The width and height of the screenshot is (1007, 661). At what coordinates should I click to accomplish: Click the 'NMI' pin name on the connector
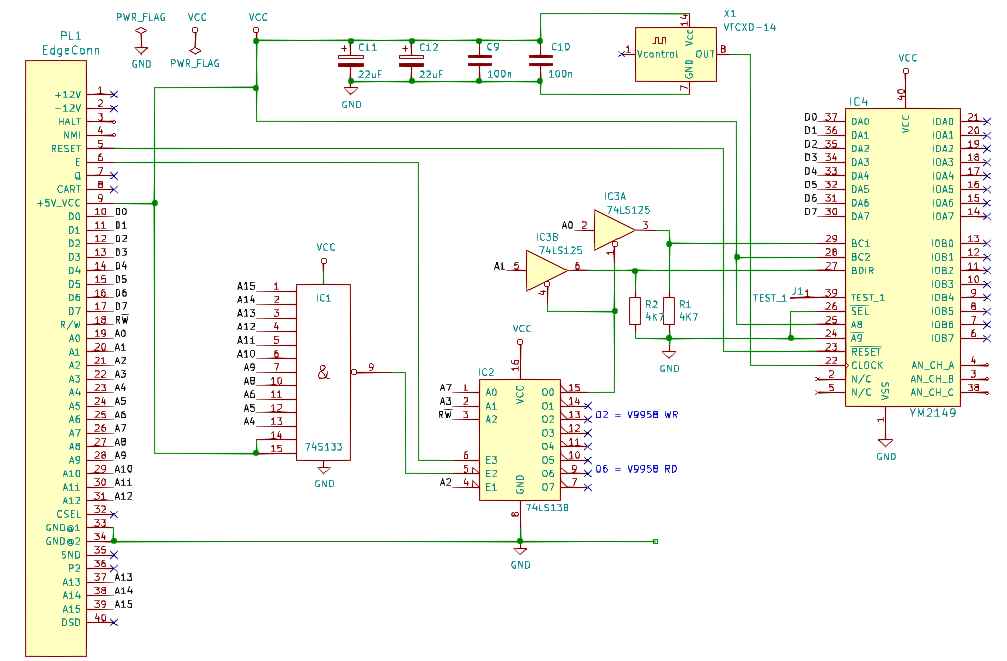point(72,135)
